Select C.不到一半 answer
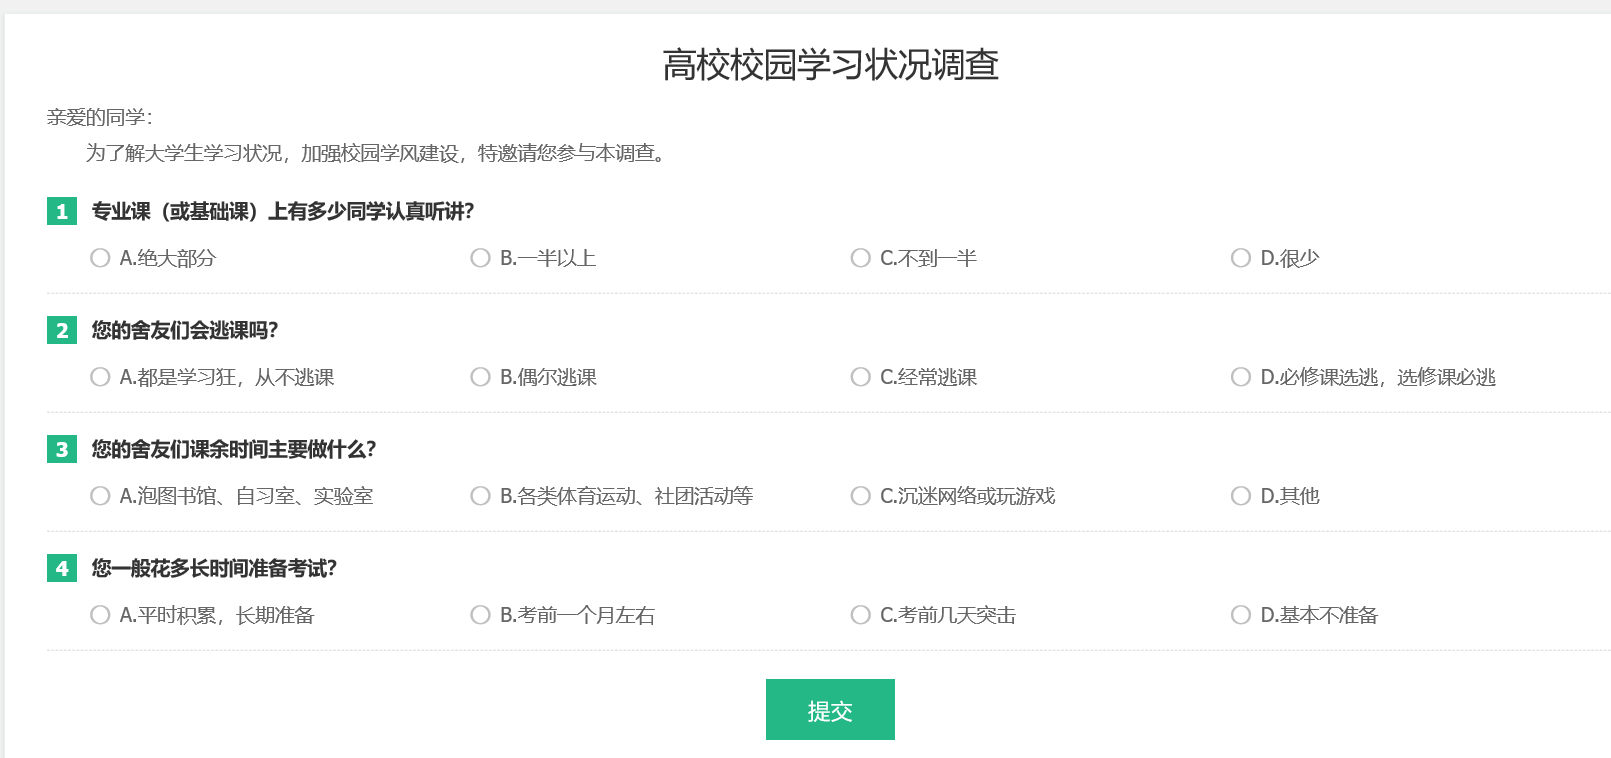Screen dimensions: 1611x758 860,258
